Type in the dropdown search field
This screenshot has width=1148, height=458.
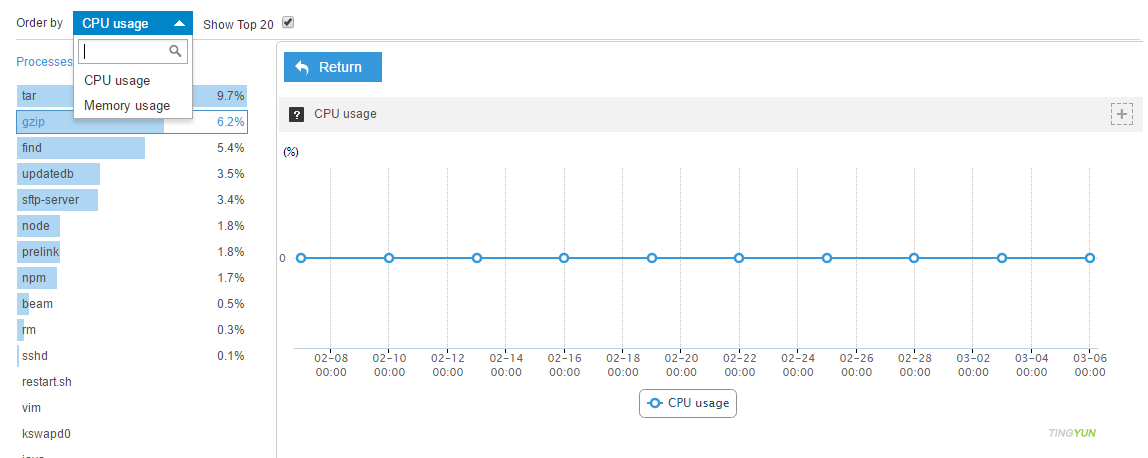[x=124, y=51]
